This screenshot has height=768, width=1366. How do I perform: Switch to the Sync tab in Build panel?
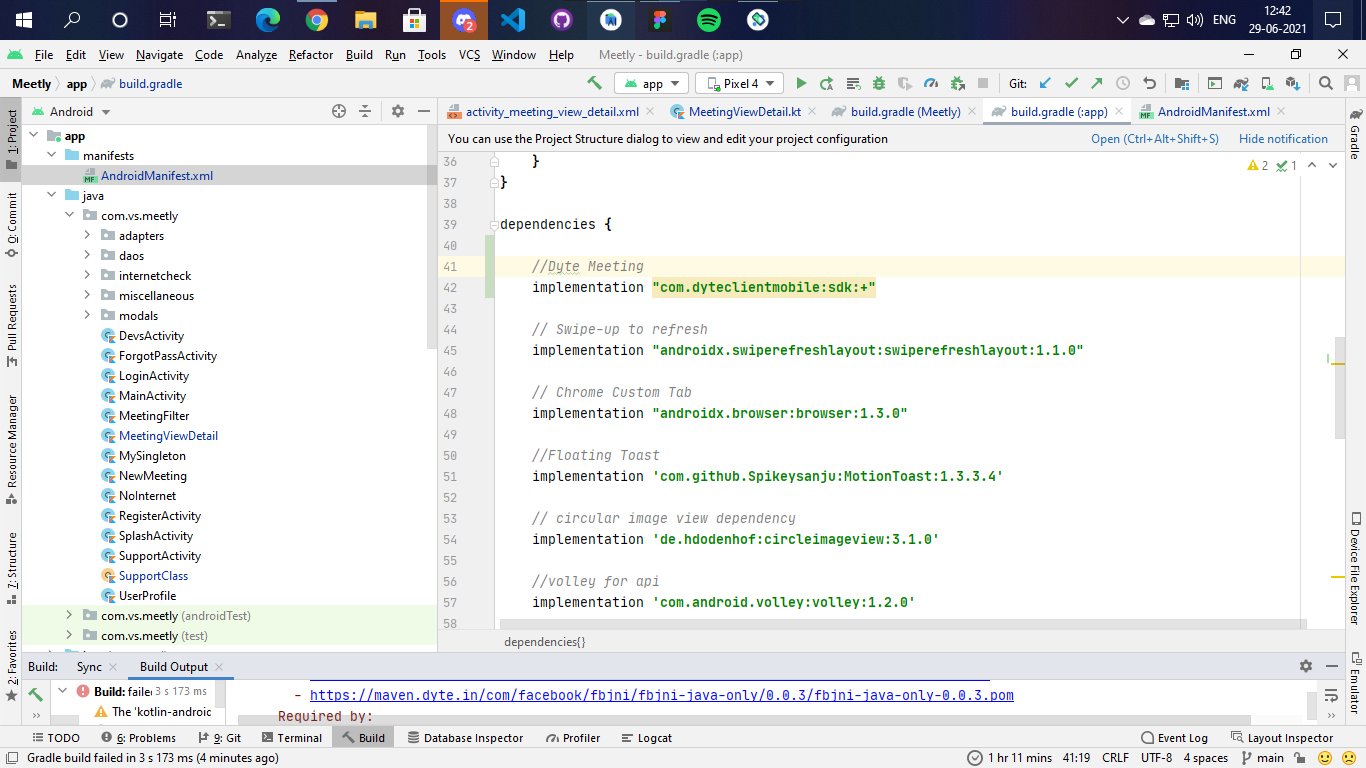[x=89, y=666]
